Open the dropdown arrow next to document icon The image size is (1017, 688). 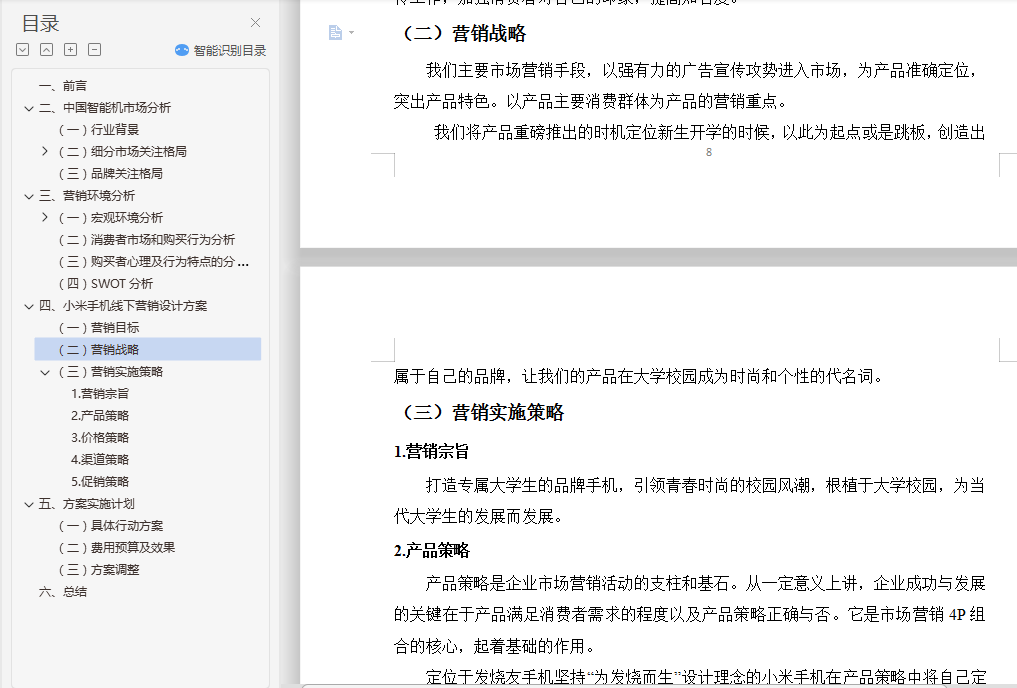coord(352,32)
